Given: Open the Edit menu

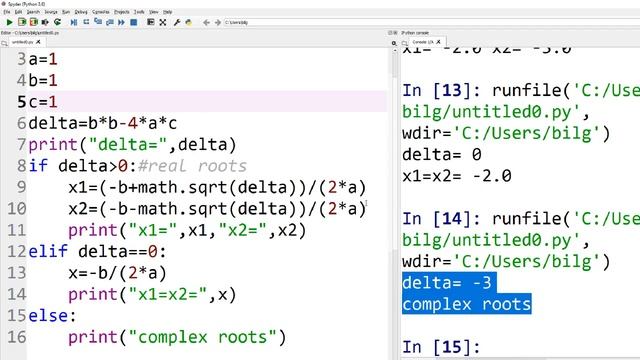Looking at the screenshot, I should coord(18,12).
